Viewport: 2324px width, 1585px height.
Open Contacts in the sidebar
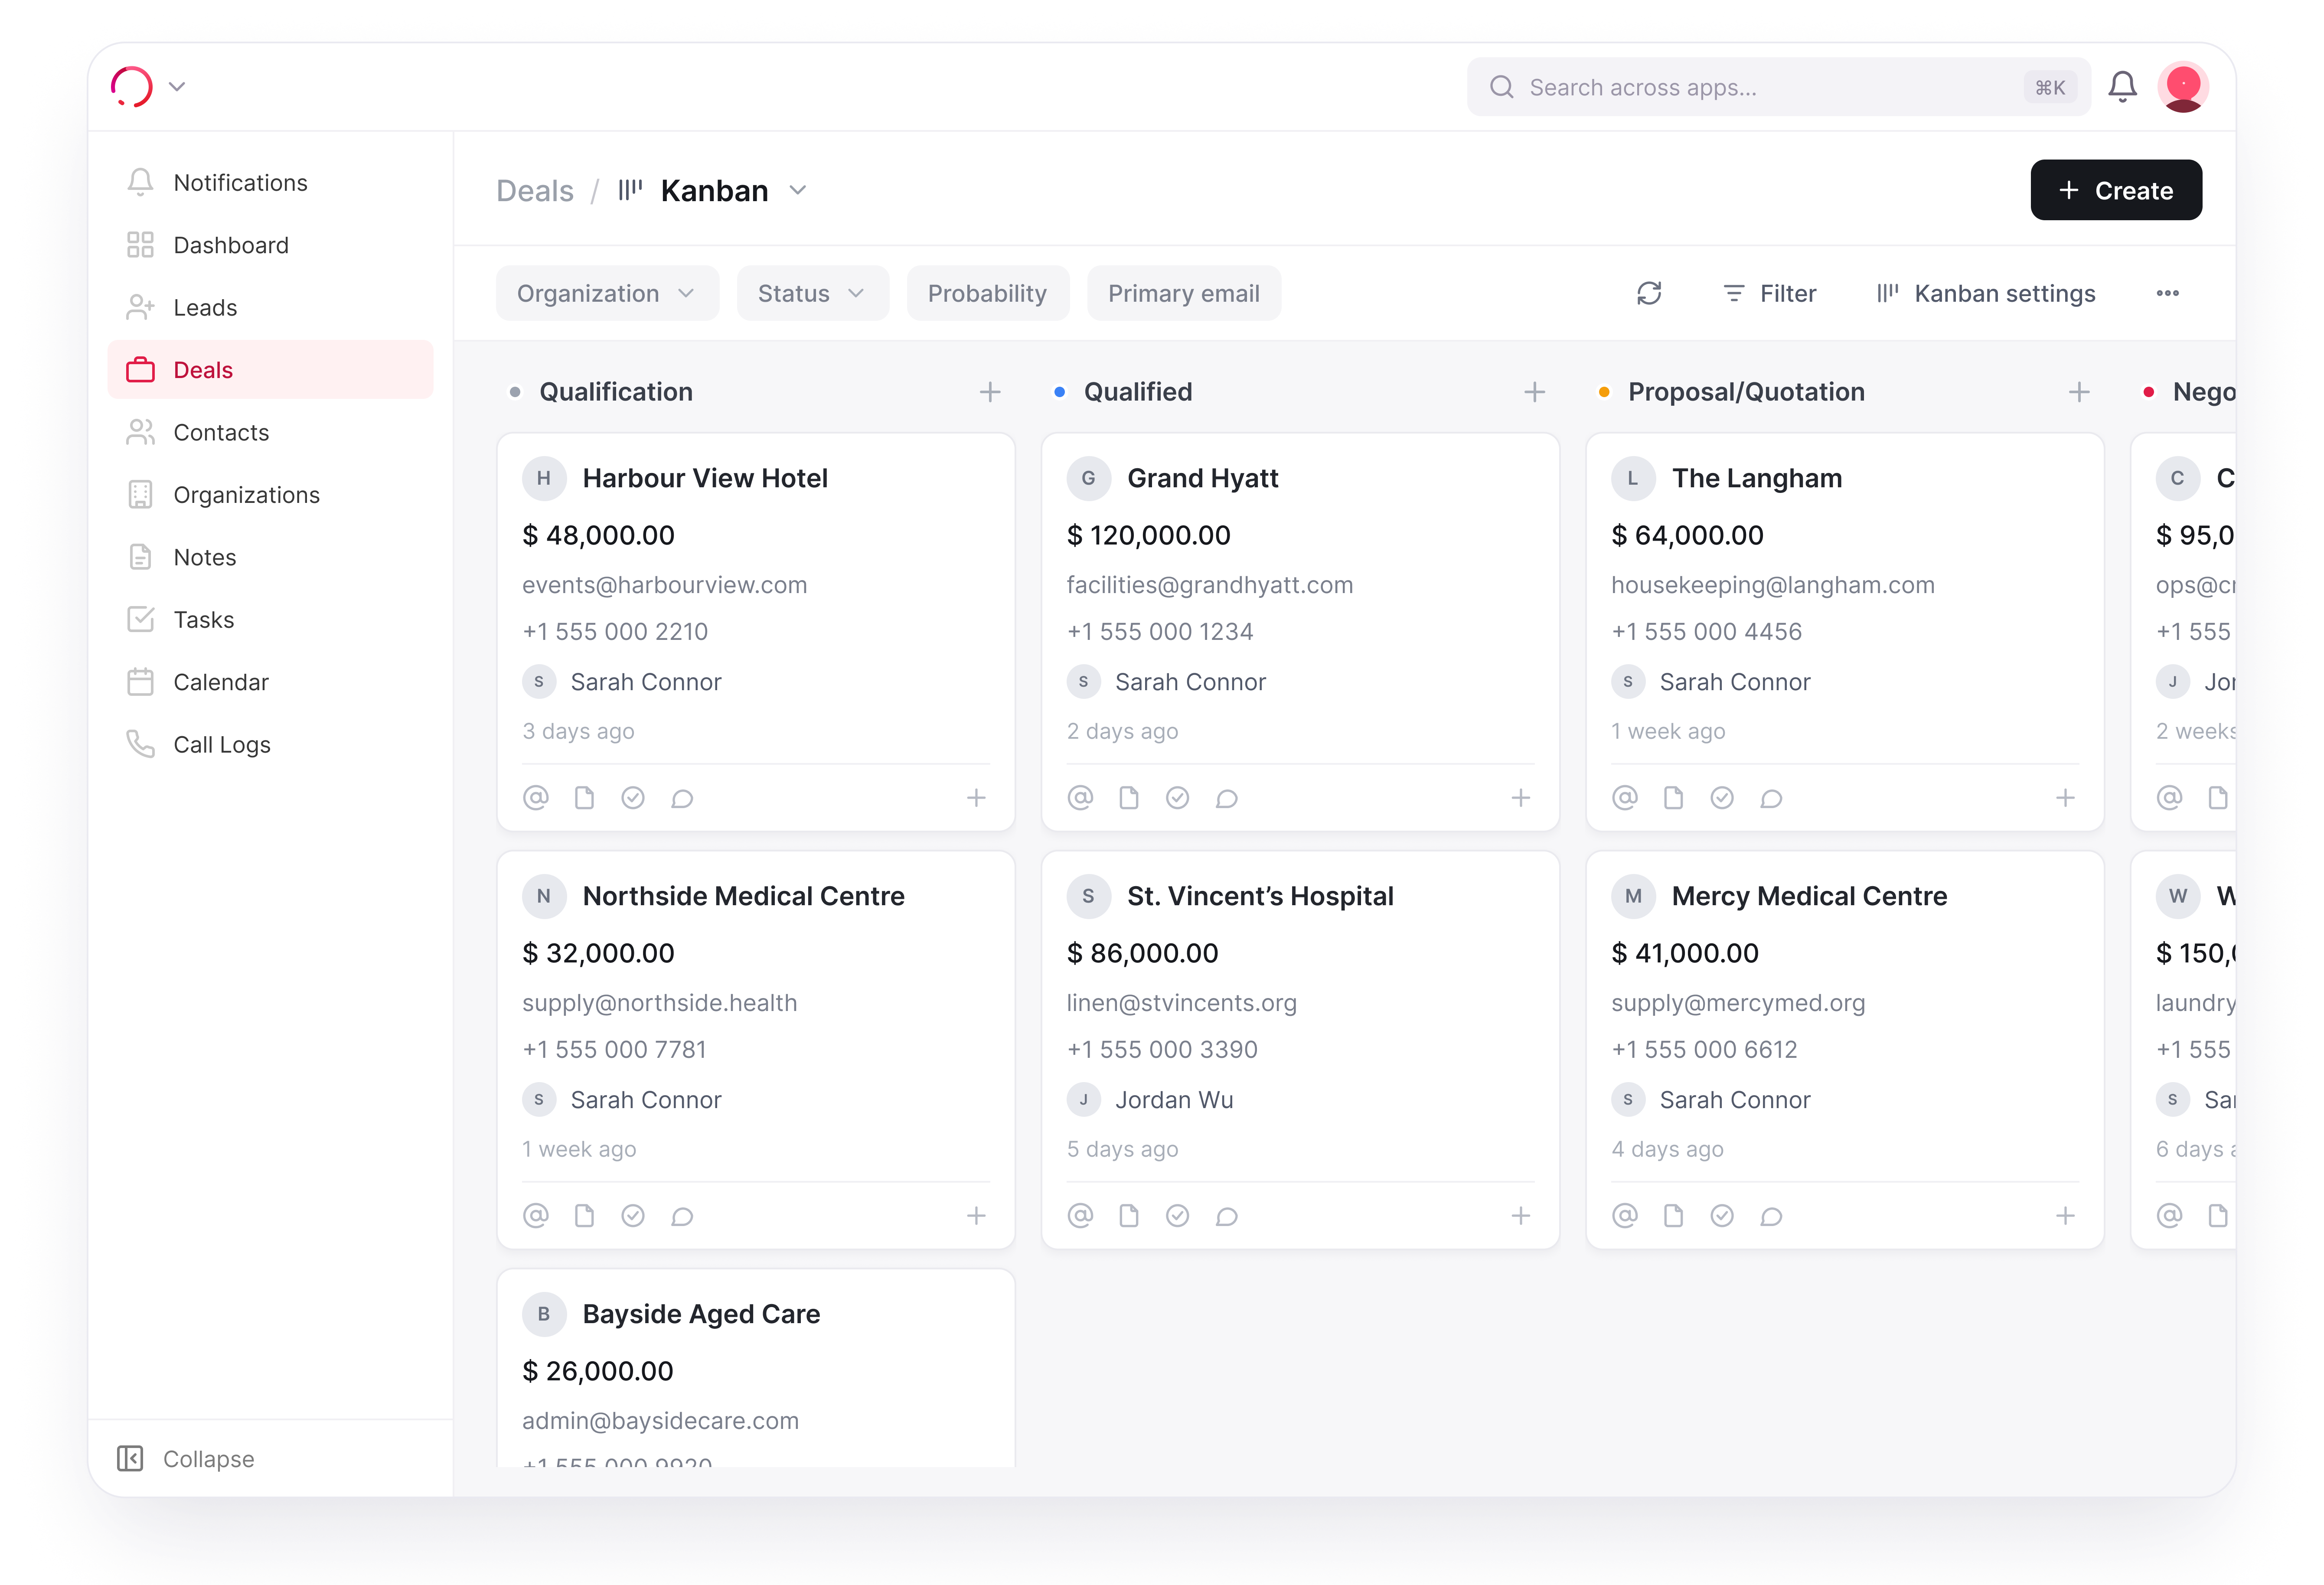[x=270, y=432]
